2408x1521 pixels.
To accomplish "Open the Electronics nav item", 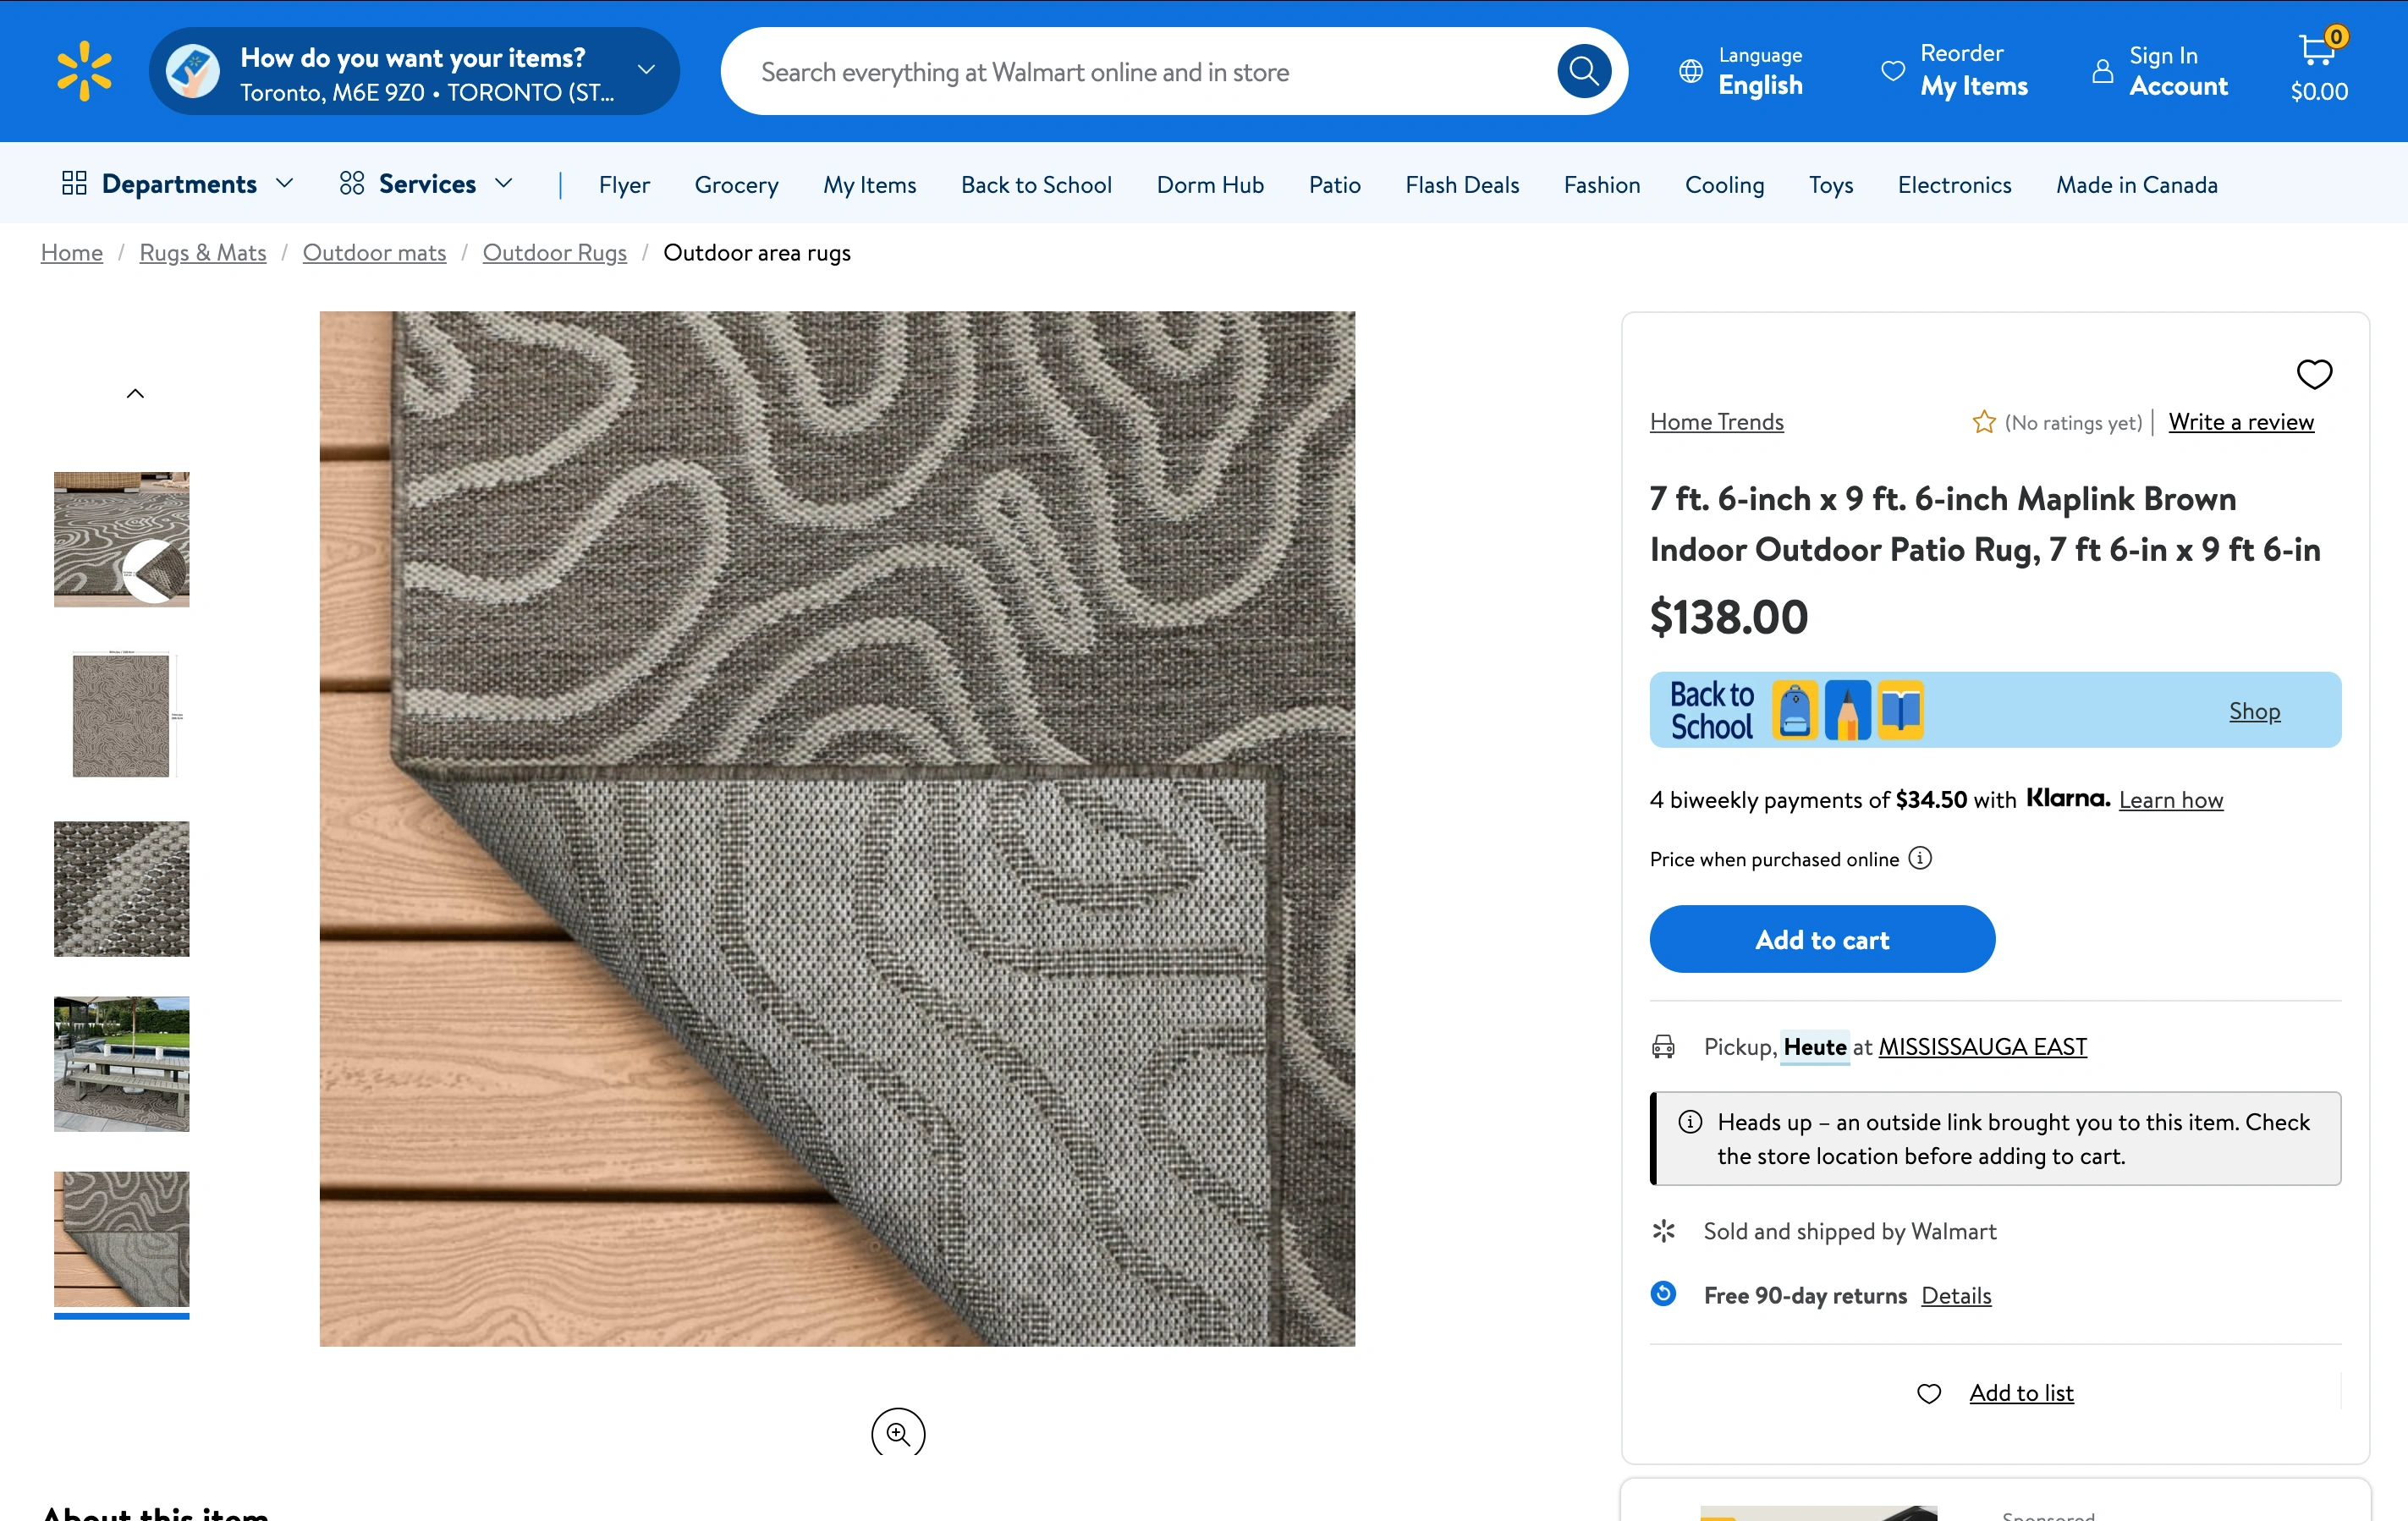I will point(1953,185).
